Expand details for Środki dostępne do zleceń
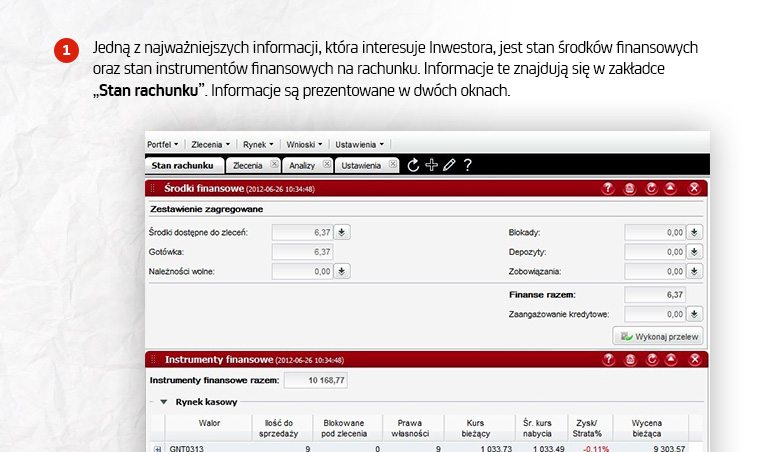 (x=342, y=232)
